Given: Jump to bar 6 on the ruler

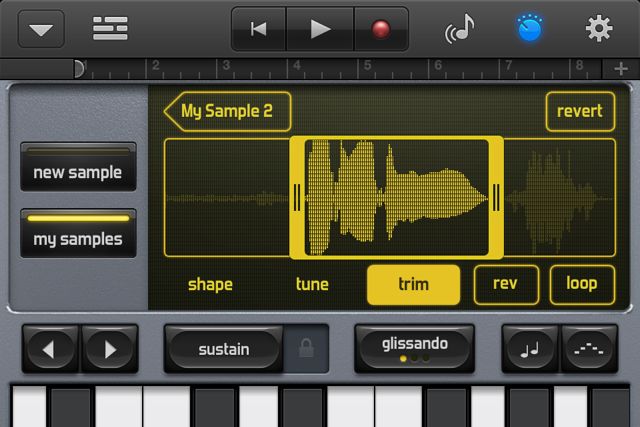Looking at the screenshot, I should pyautogui.click(x=438, y=65).
